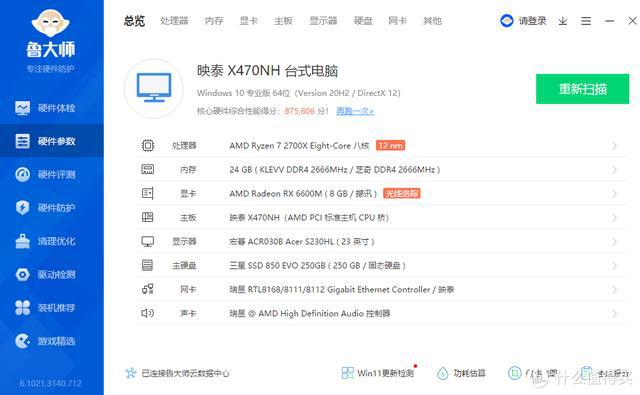Switch to the 其他 tab
640x395 pixels.
tap(432, 21)
